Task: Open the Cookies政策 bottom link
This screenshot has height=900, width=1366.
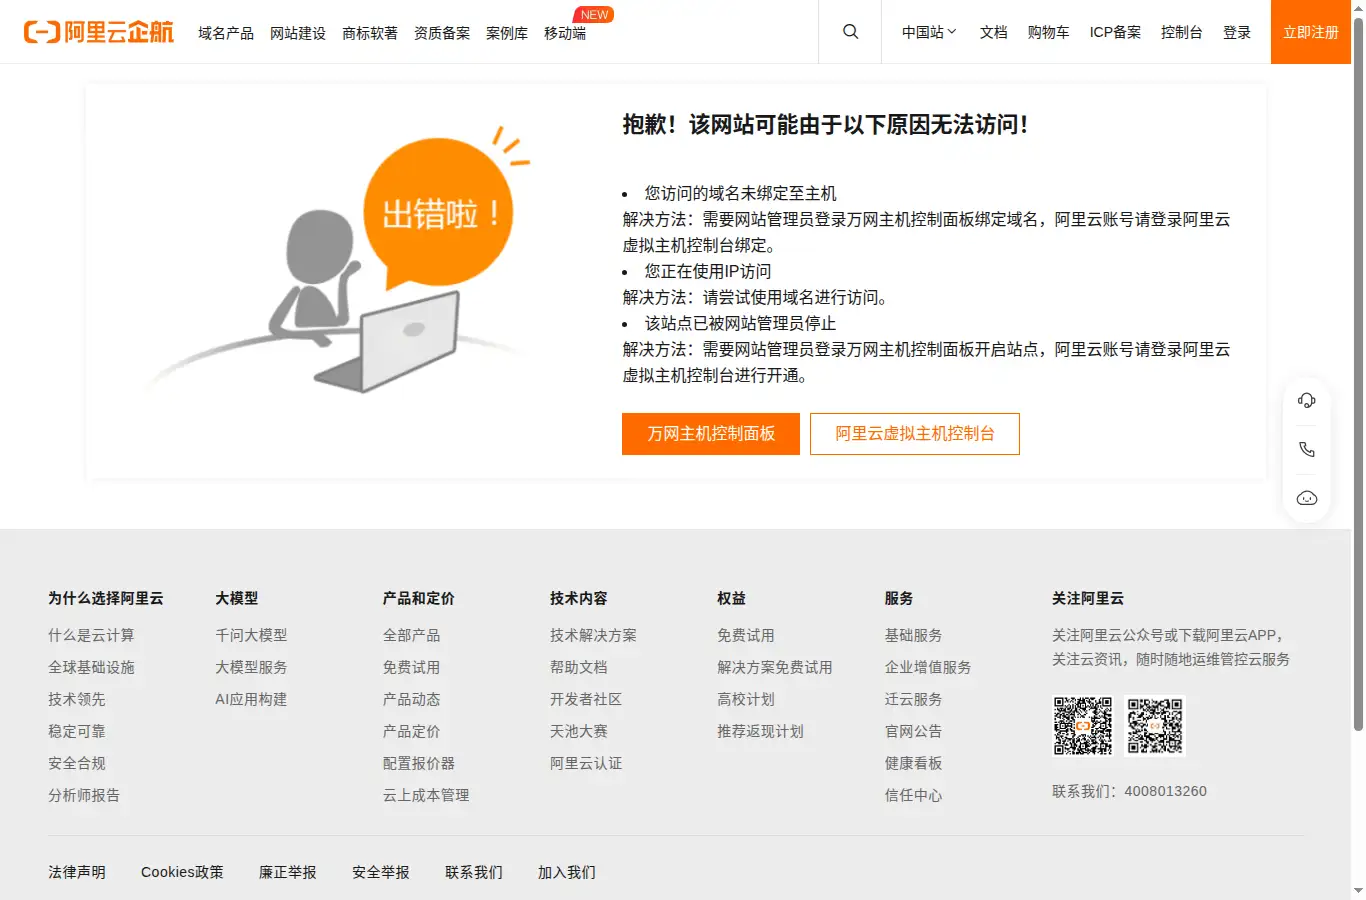Action: pyautogui.click(x=182, y=872)
